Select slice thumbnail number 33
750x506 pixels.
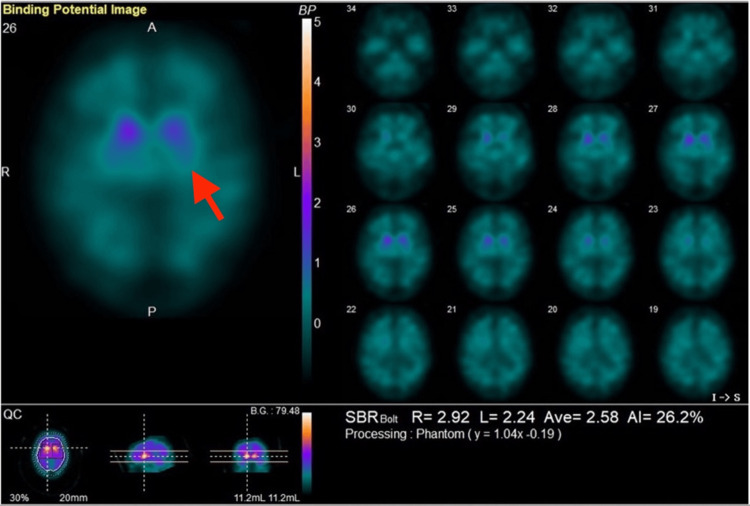[x=495, y=51]
